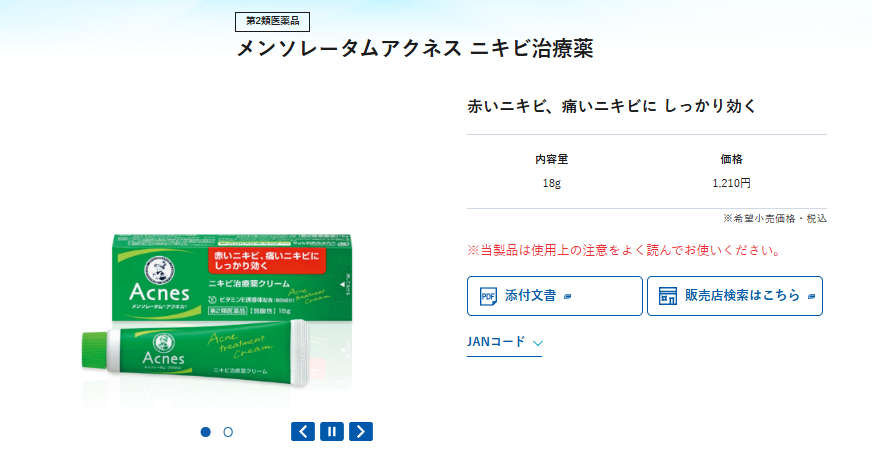The height and width of the screenshot is (454, 872).
Task: Click the 第2類医薬品 category badge
Action: pos(272,22)
